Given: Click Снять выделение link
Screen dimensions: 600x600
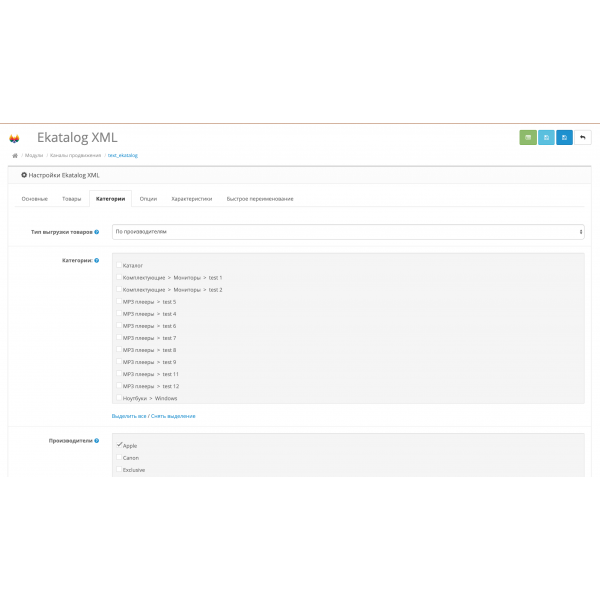Looking at the screenshot, I should tap(173, 416).
